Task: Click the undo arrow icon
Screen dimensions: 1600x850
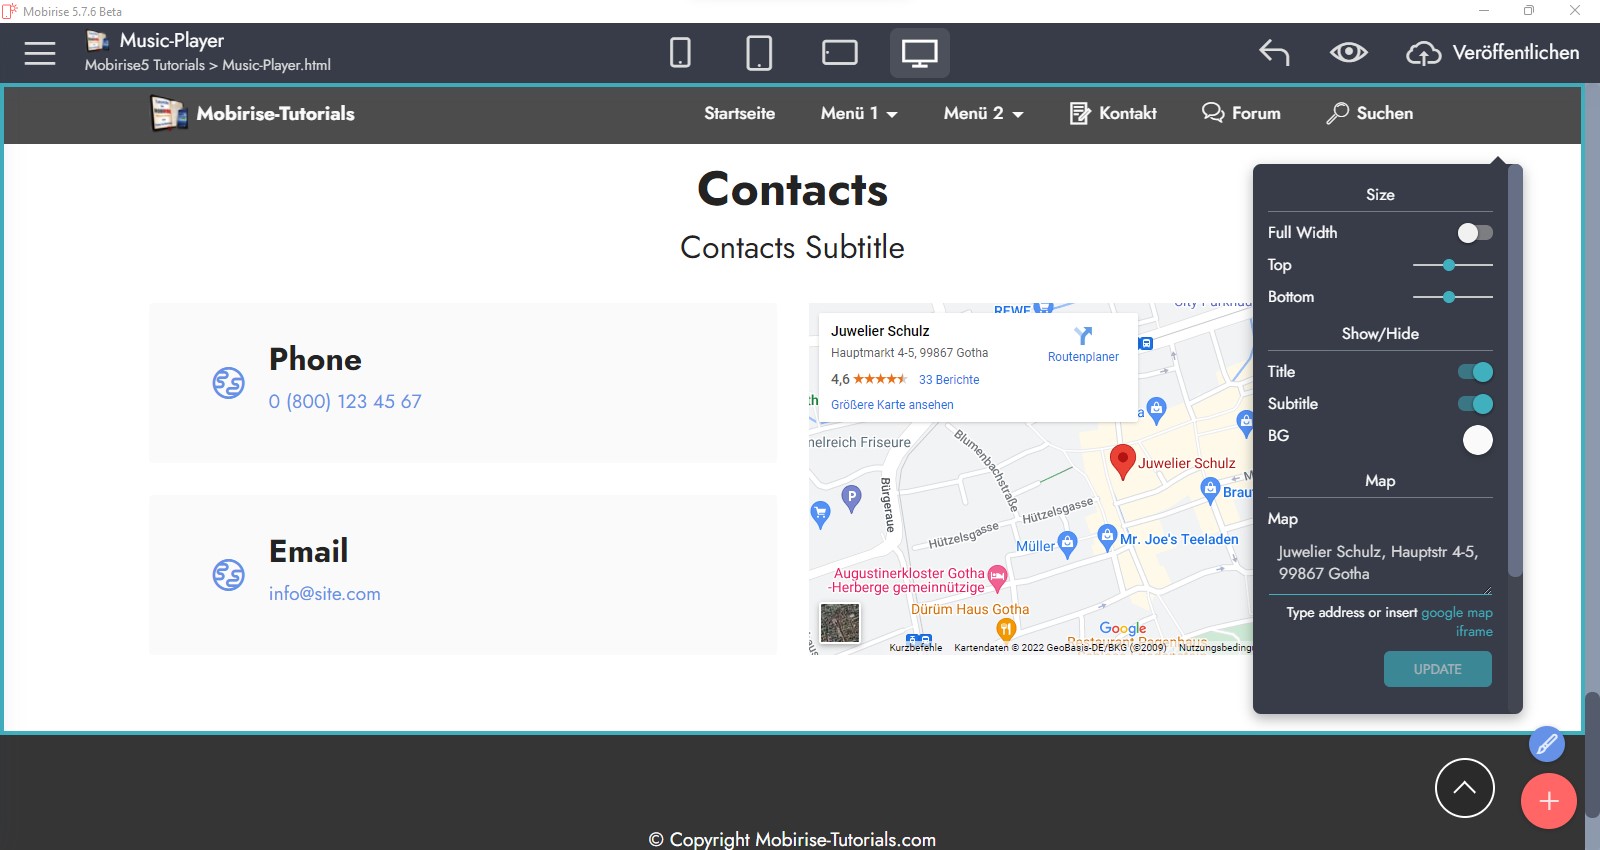Action: 1274,53
